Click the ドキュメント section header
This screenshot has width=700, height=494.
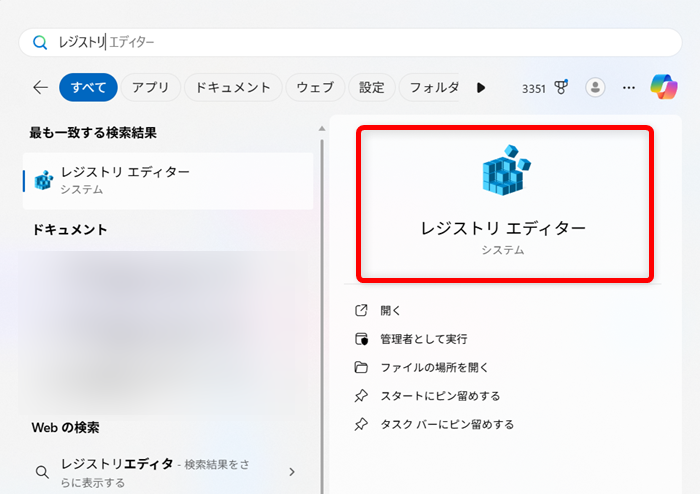70,230
